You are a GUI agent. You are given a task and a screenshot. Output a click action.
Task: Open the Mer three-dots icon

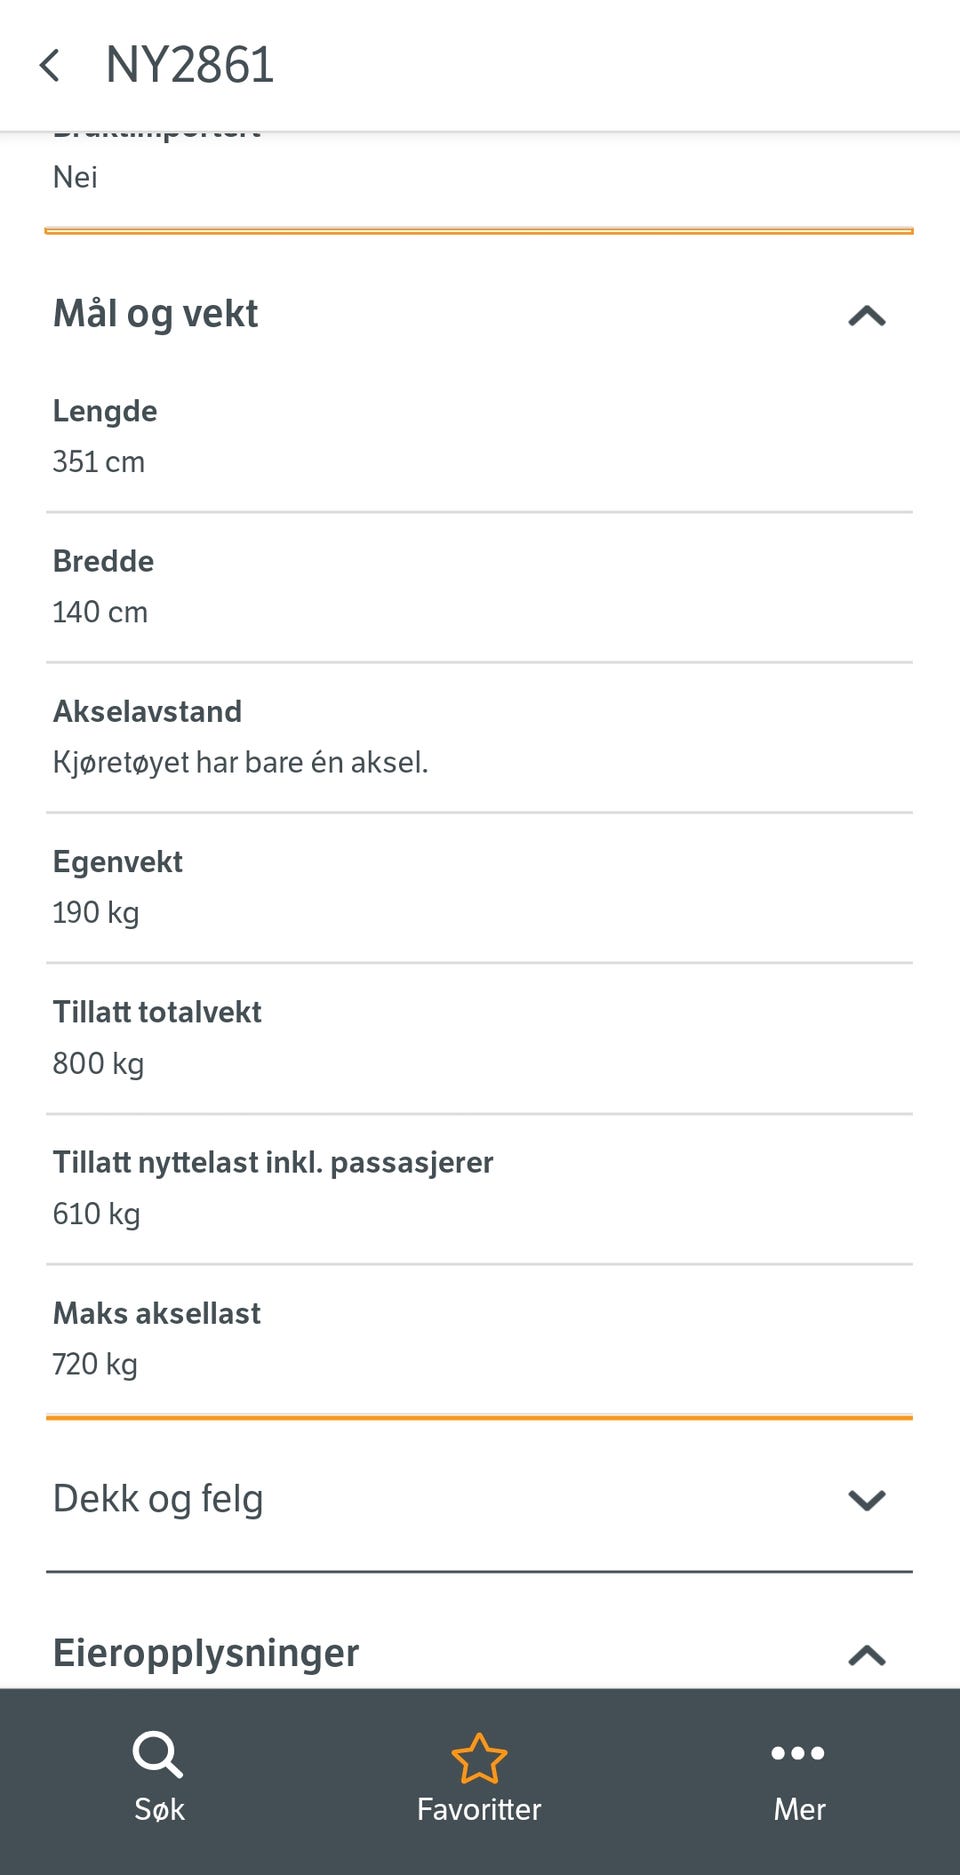coord(798,1753)
